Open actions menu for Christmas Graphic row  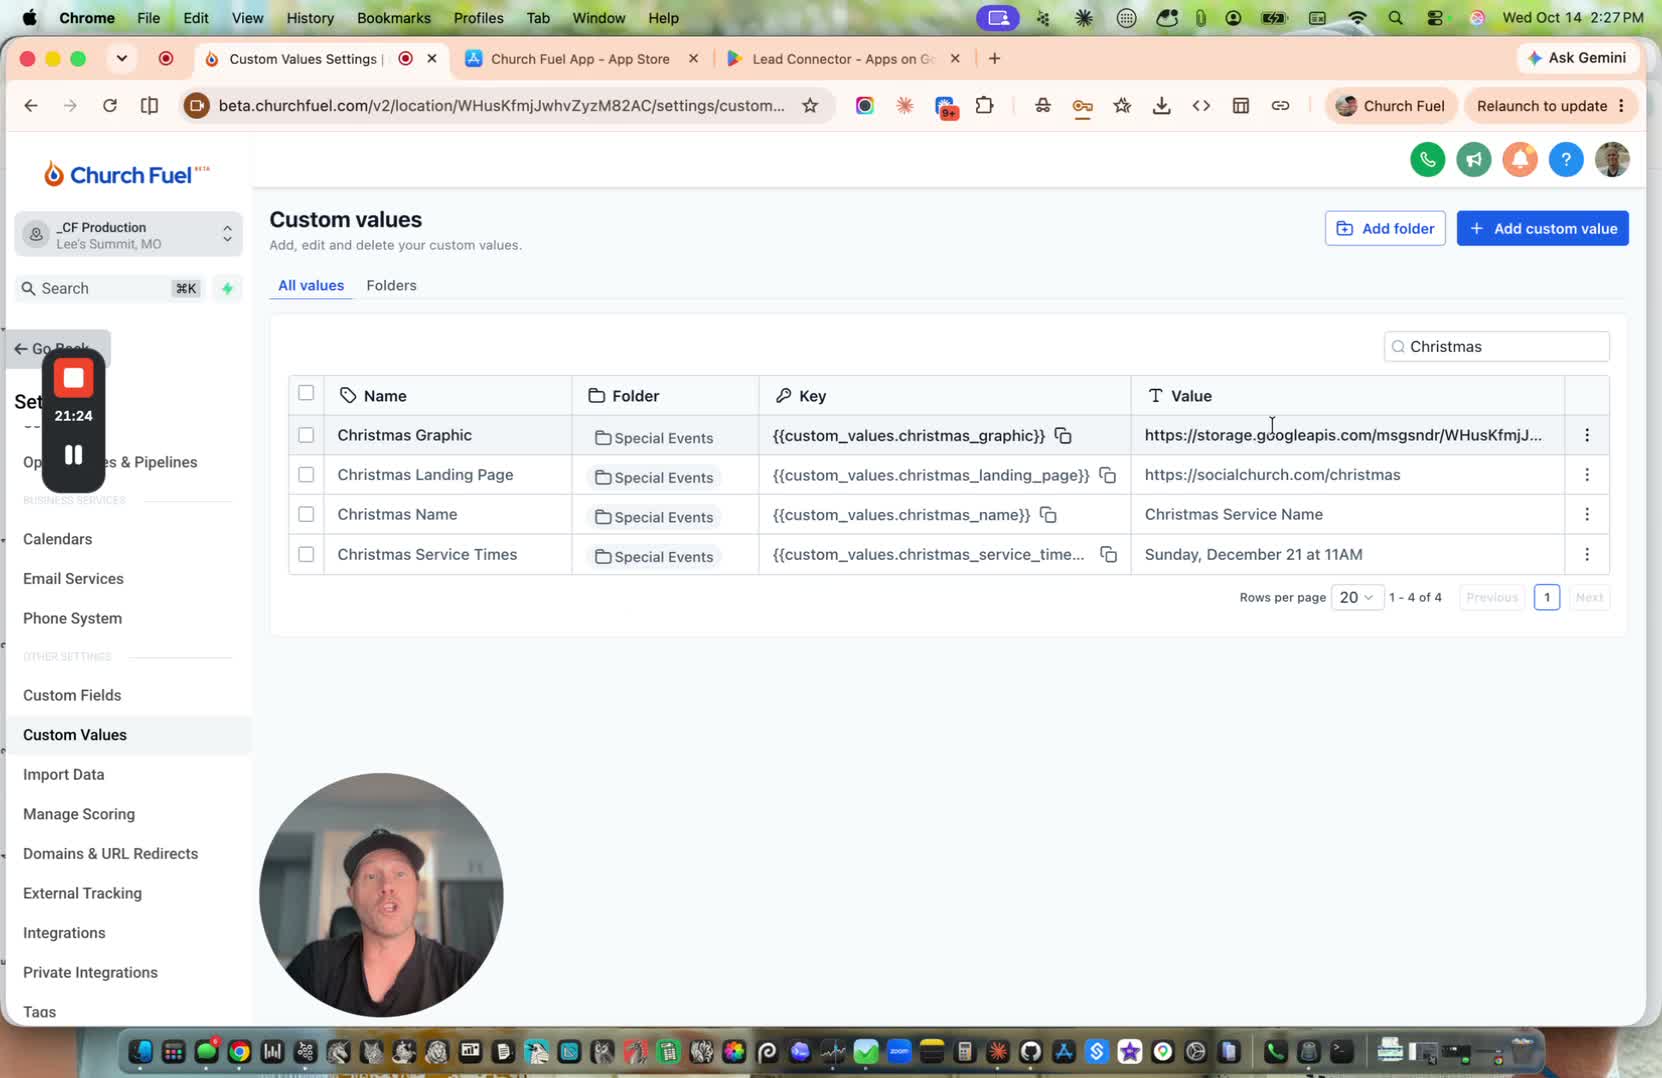(1586, 435)
